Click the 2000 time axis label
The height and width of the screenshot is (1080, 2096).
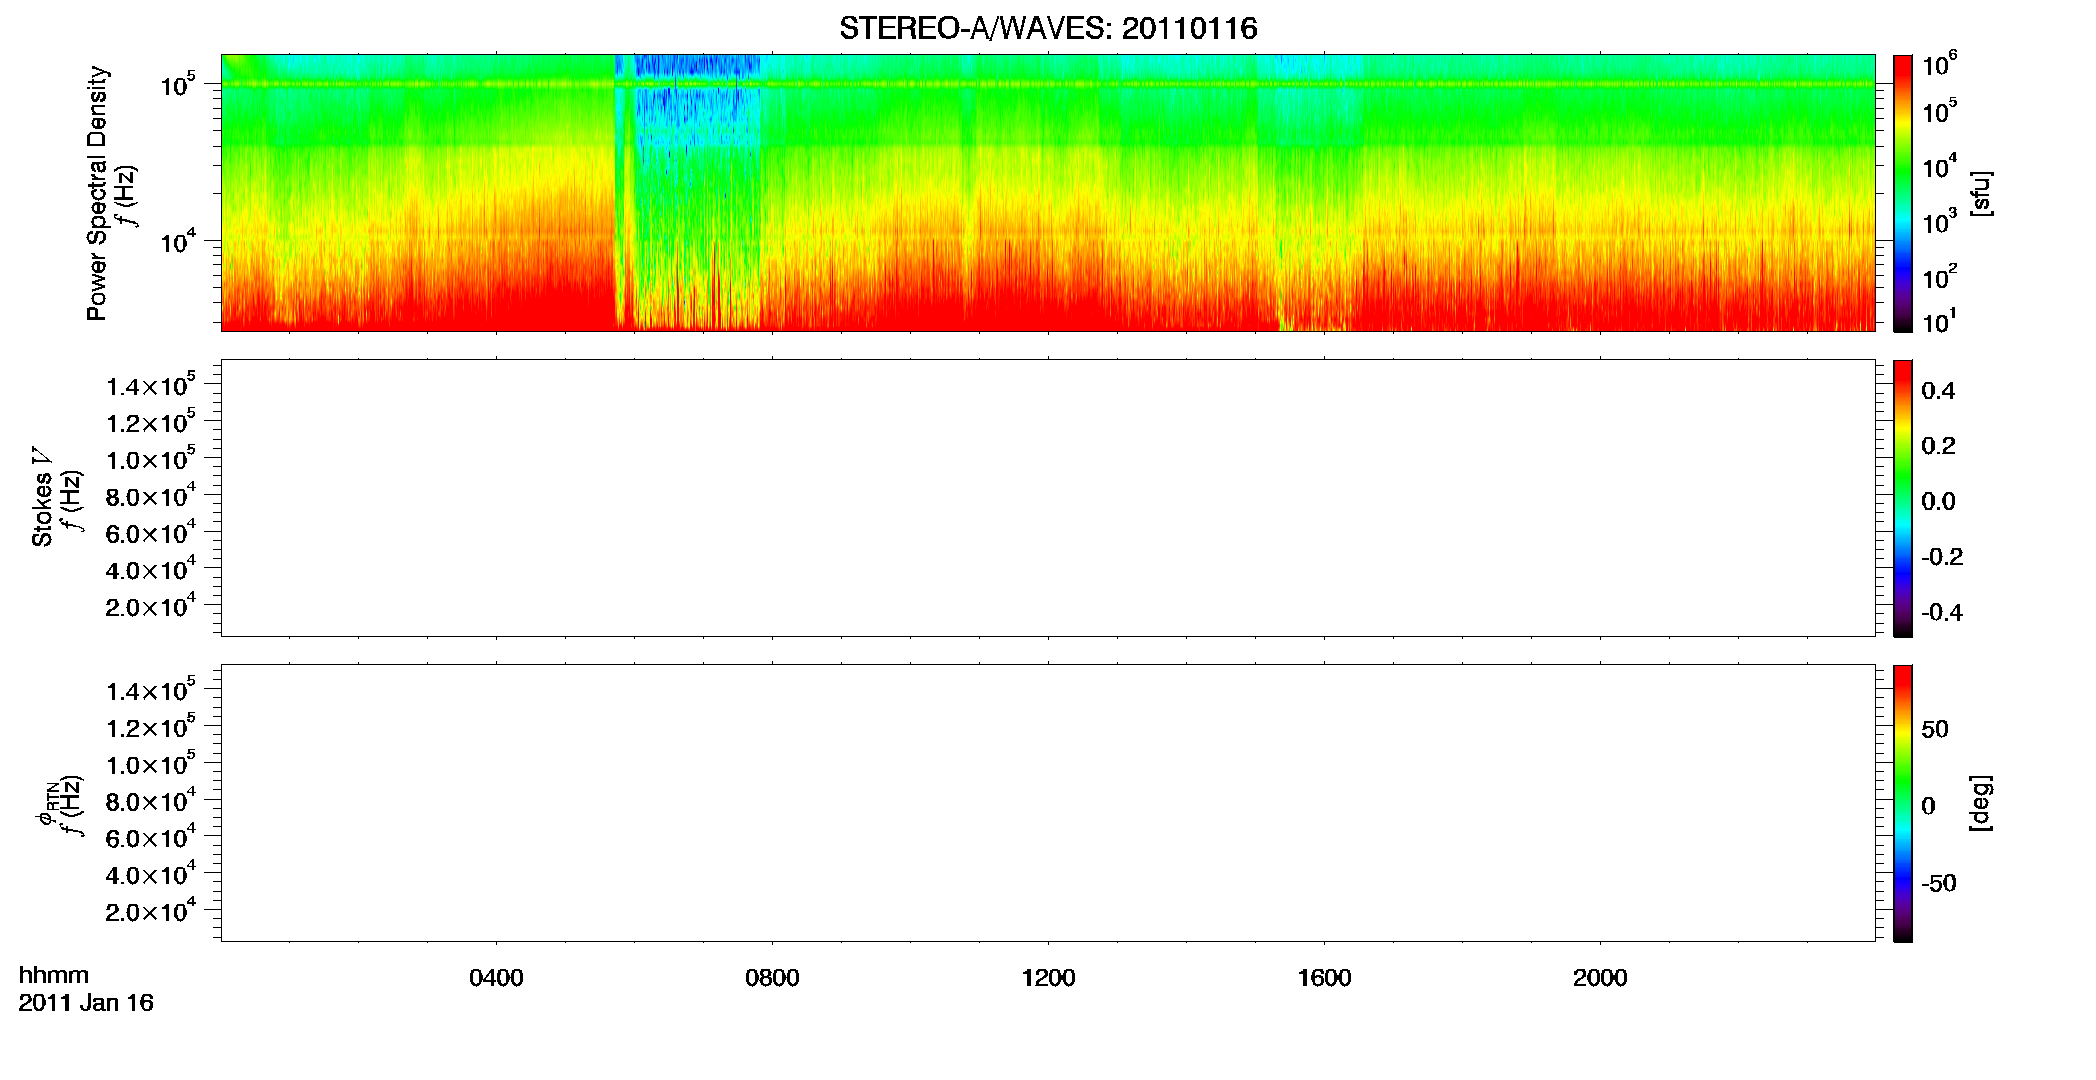(x=1600, y=978)
